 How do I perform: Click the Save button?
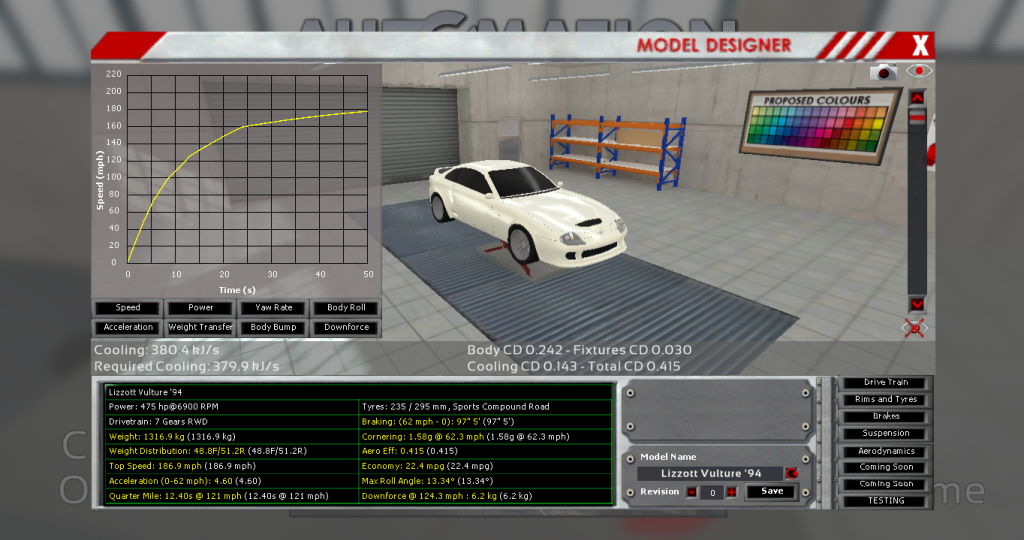[x=771, y=492]
